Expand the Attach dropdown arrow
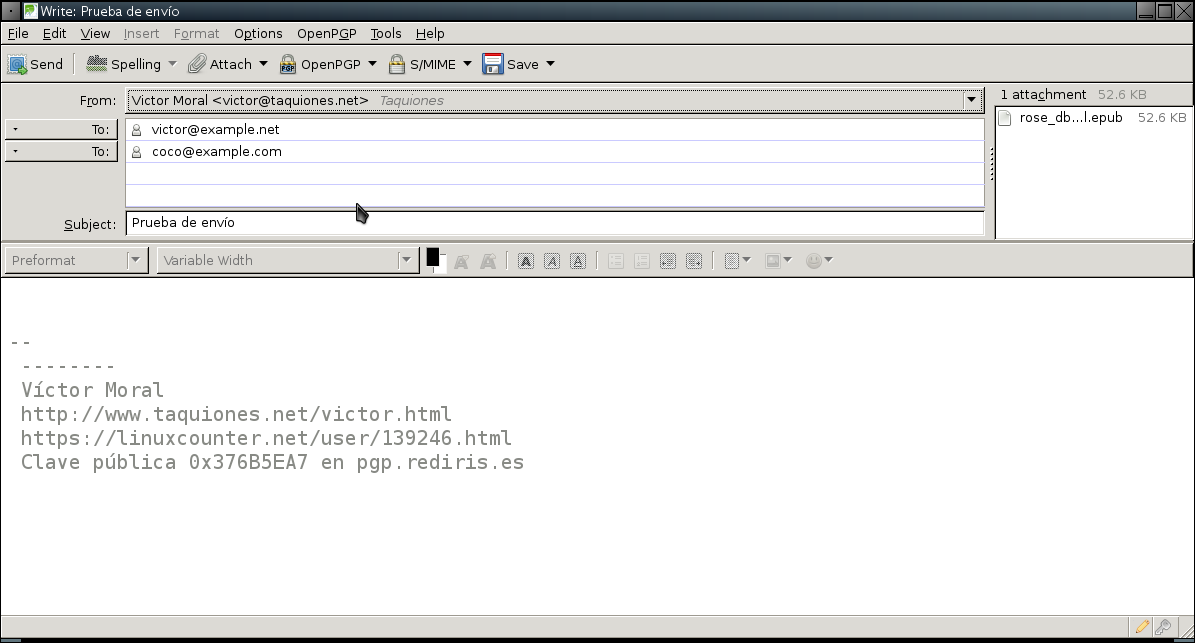The image size is (1195, 643). pyautogui.click(x=264, y=64)
